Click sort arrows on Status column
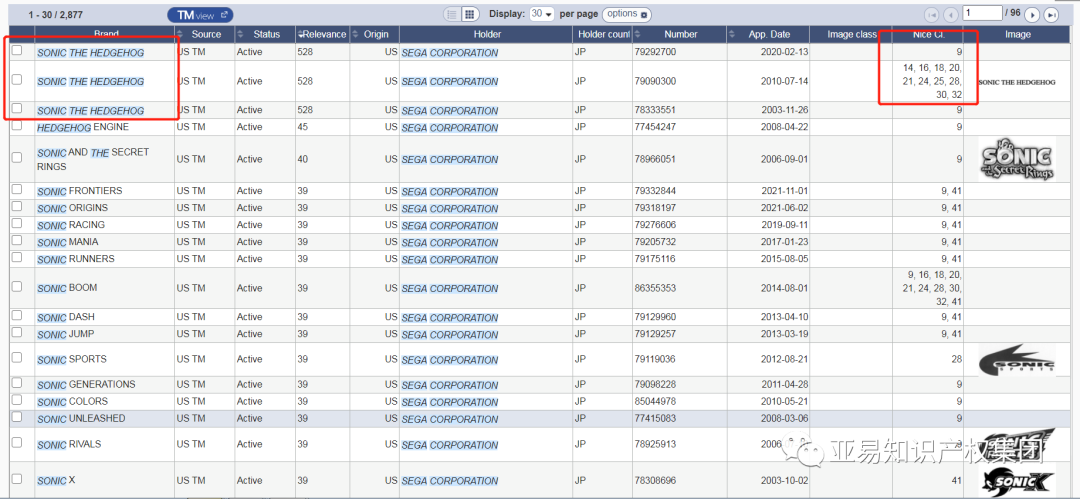 [240, 34]
